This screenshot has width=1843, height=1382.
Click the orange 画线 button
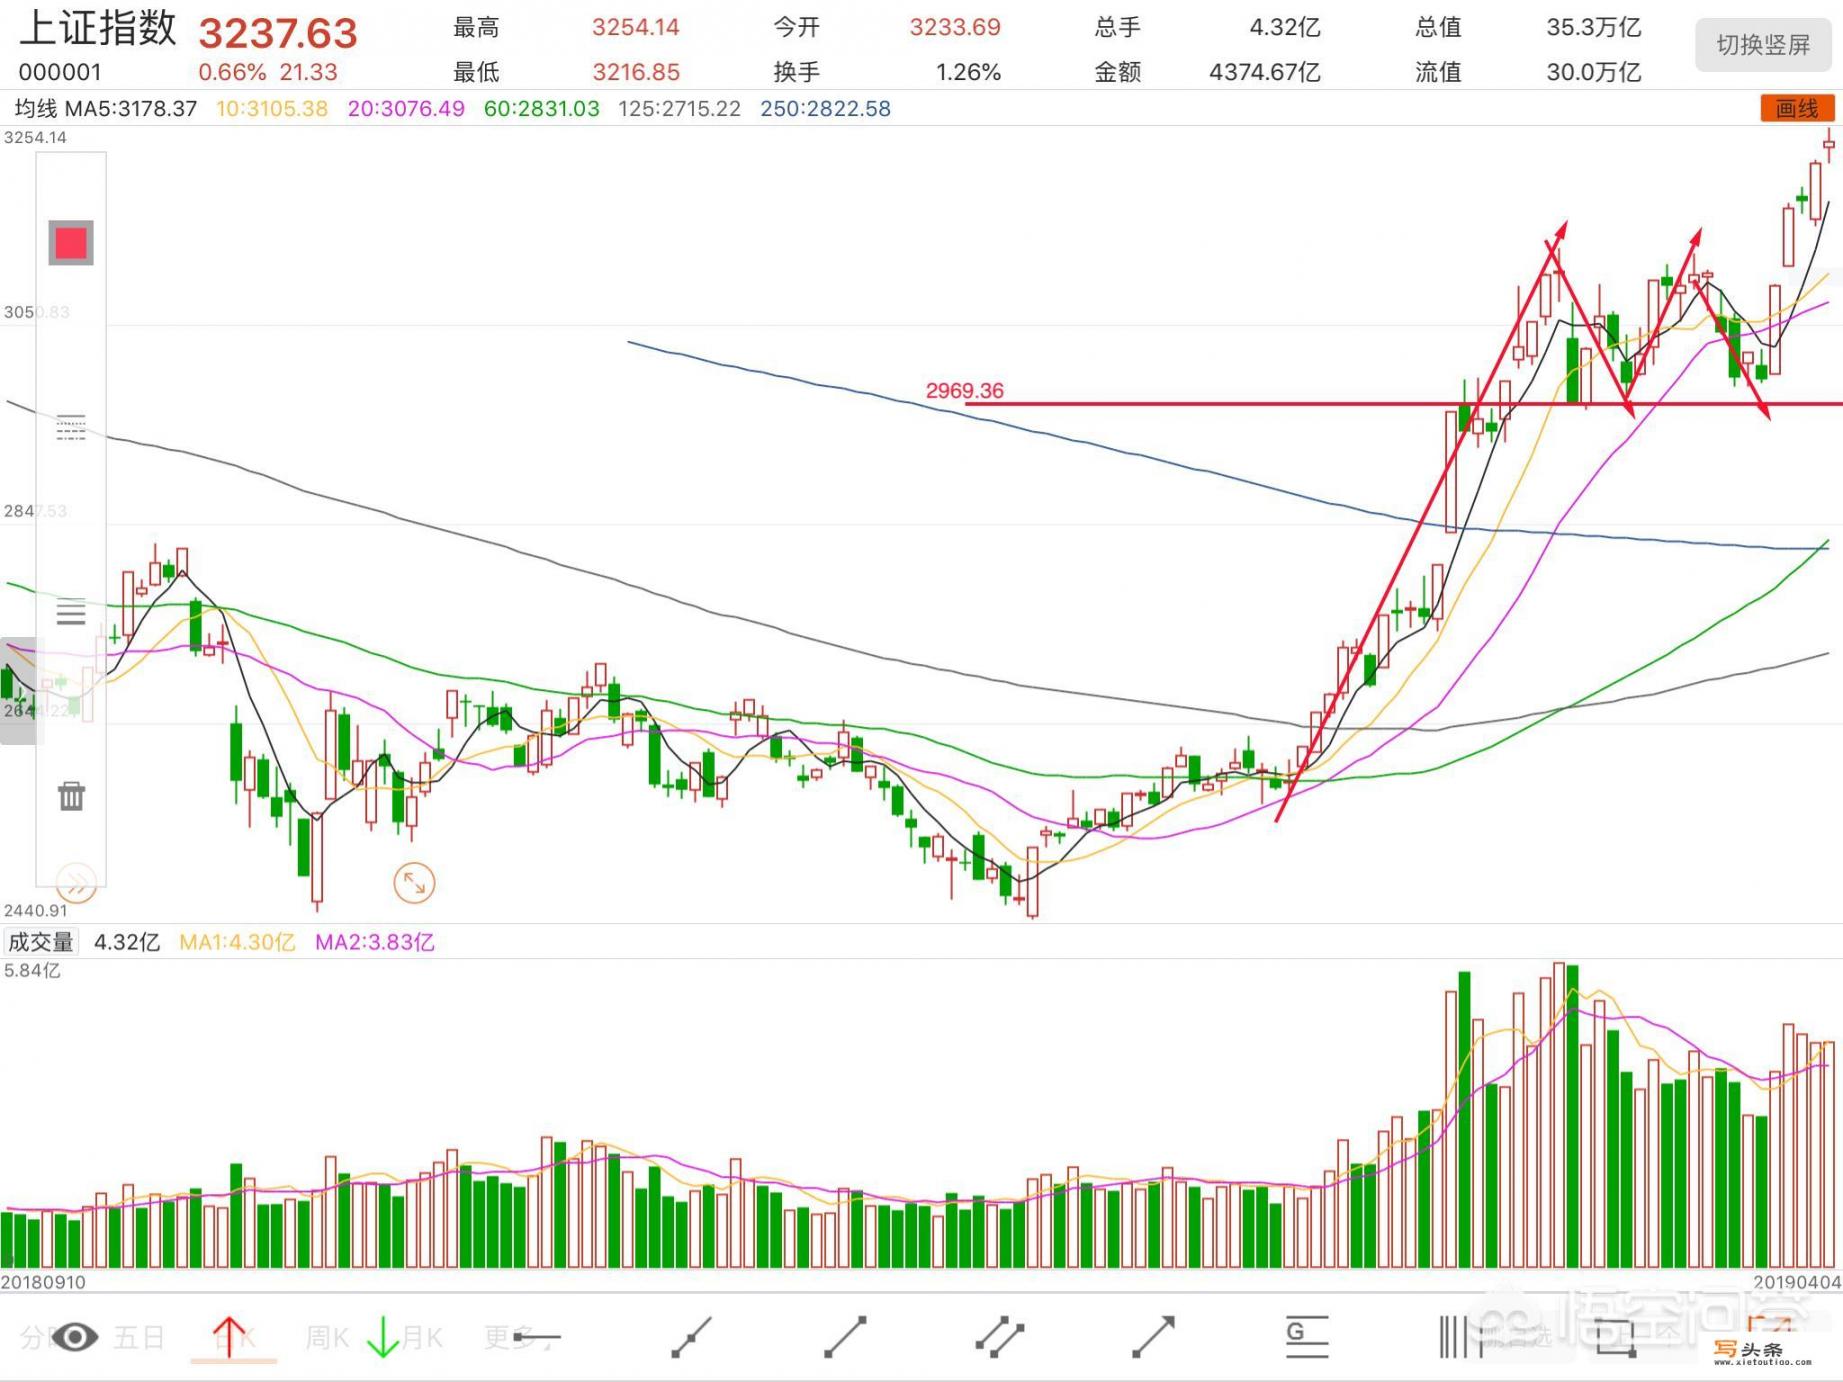click(1797, 108)
